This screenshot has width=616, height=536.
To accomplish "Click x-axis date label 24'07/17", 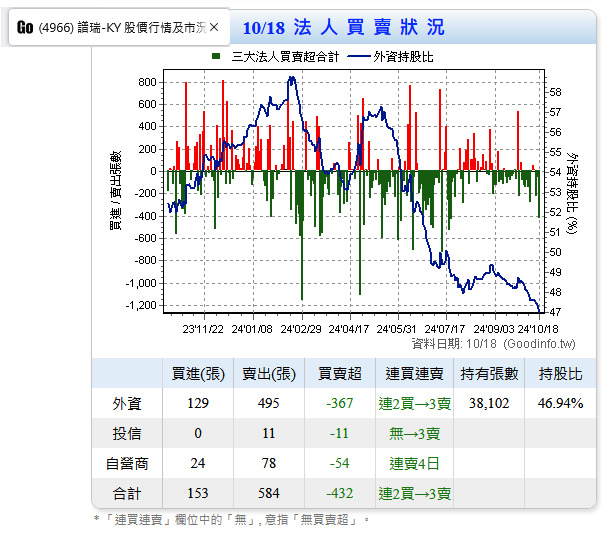I will pos(444,329).
